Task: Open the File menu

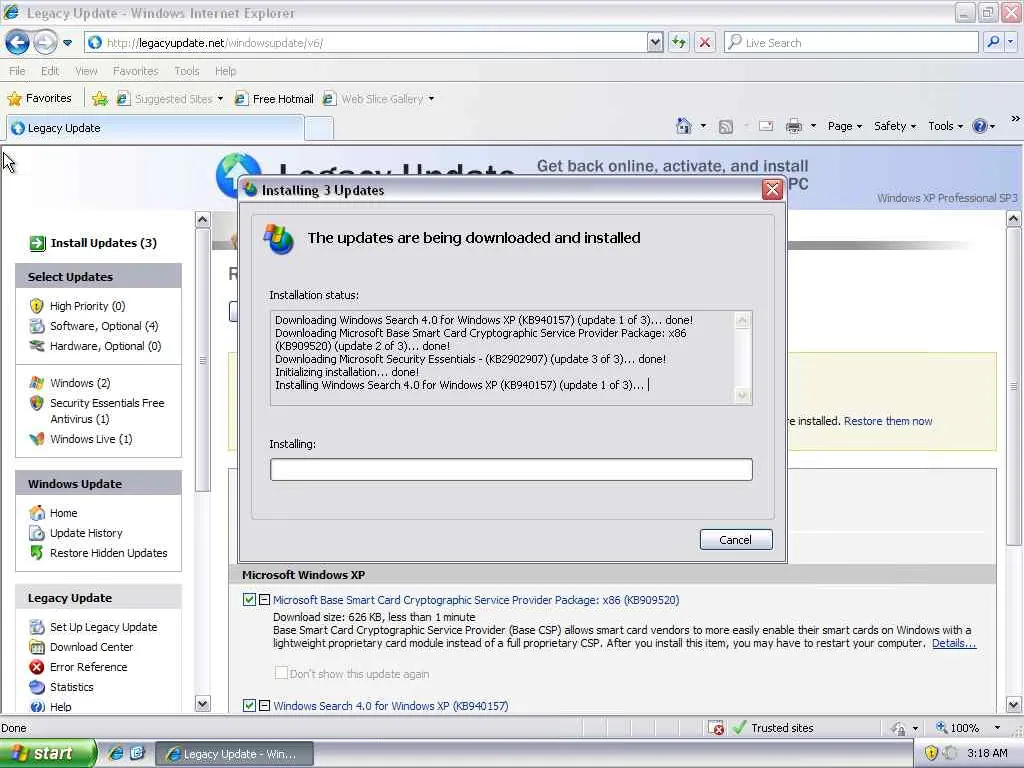Action: [18, 71]
